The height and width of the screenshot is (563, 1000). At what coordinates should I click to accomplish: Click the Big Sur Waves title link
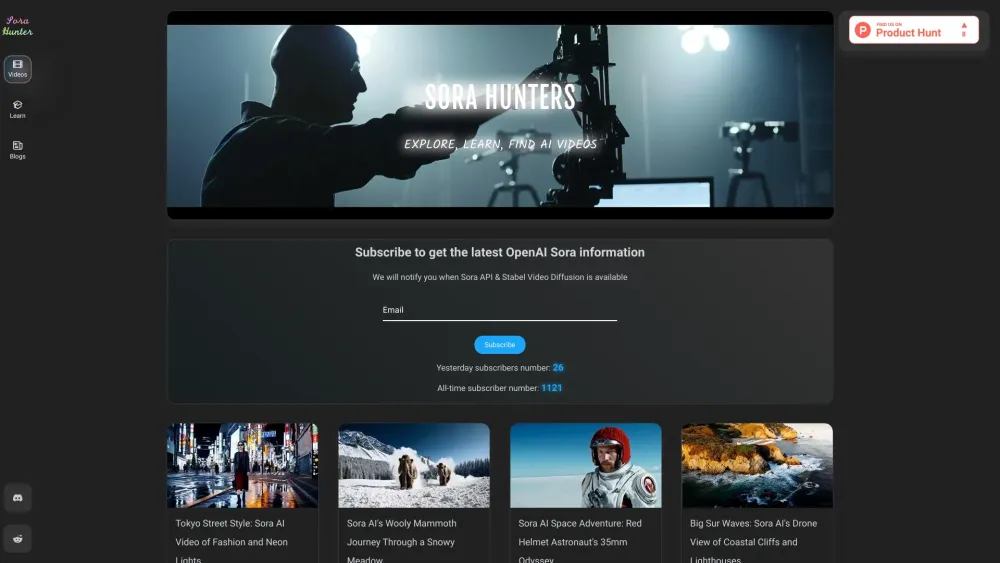(x=753, y=532)
